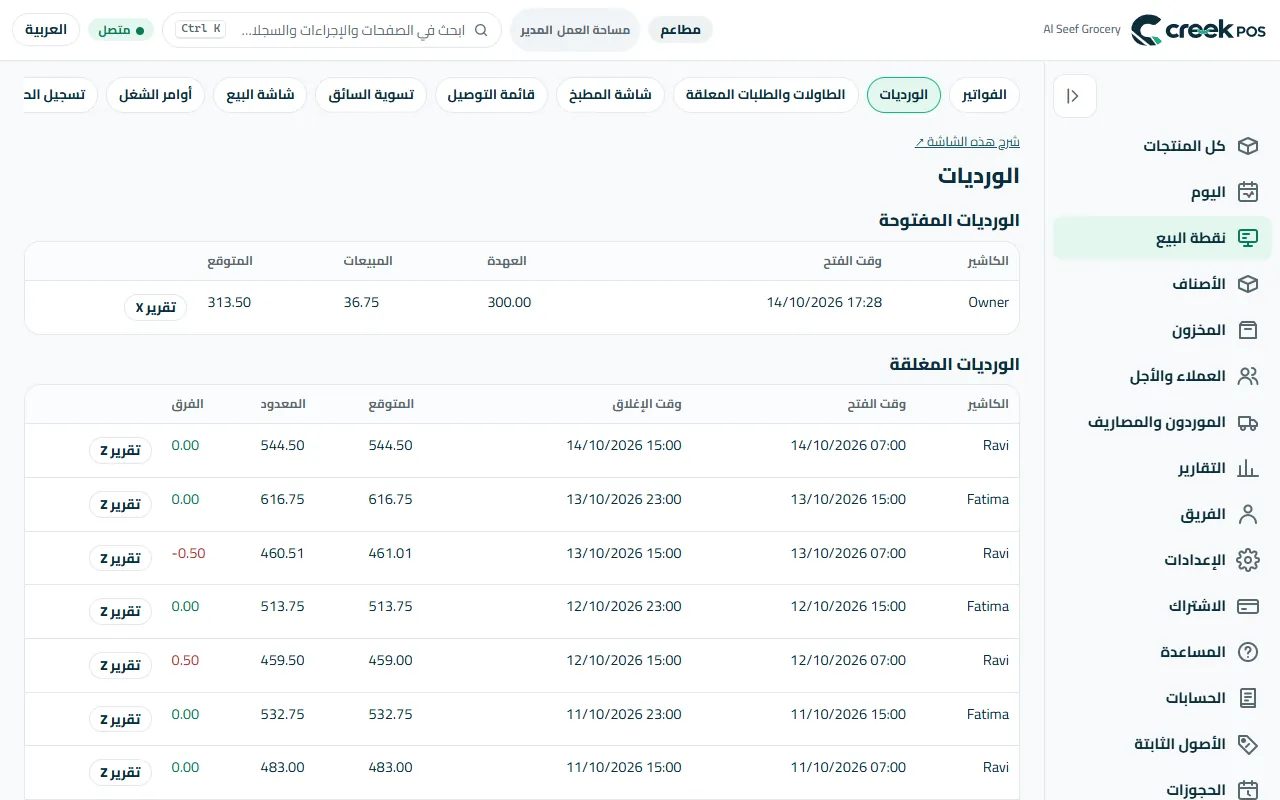The image size is (1280, 800).
Task: Click the inventory archive icon
Action: [1247, 330]
